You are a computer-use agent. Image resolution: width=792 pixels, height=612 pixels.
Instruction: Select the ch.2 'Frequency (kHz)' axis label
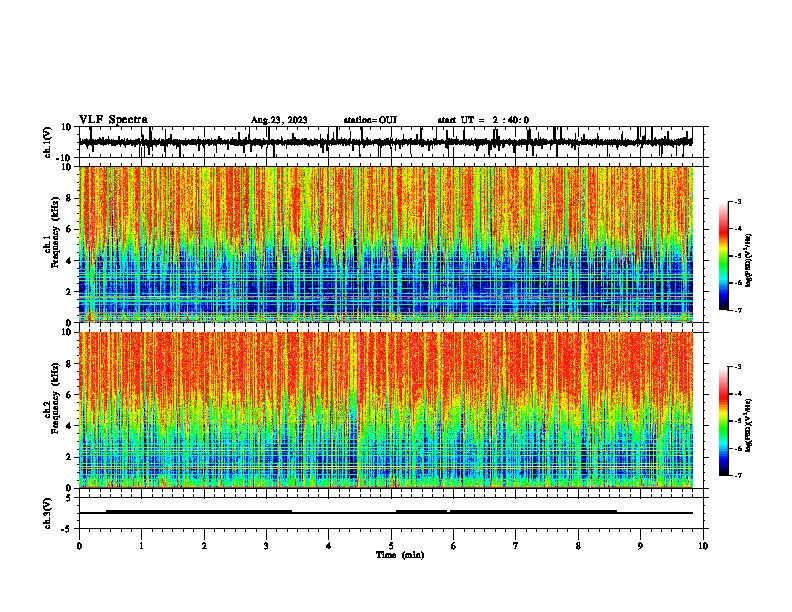[55, 397]
